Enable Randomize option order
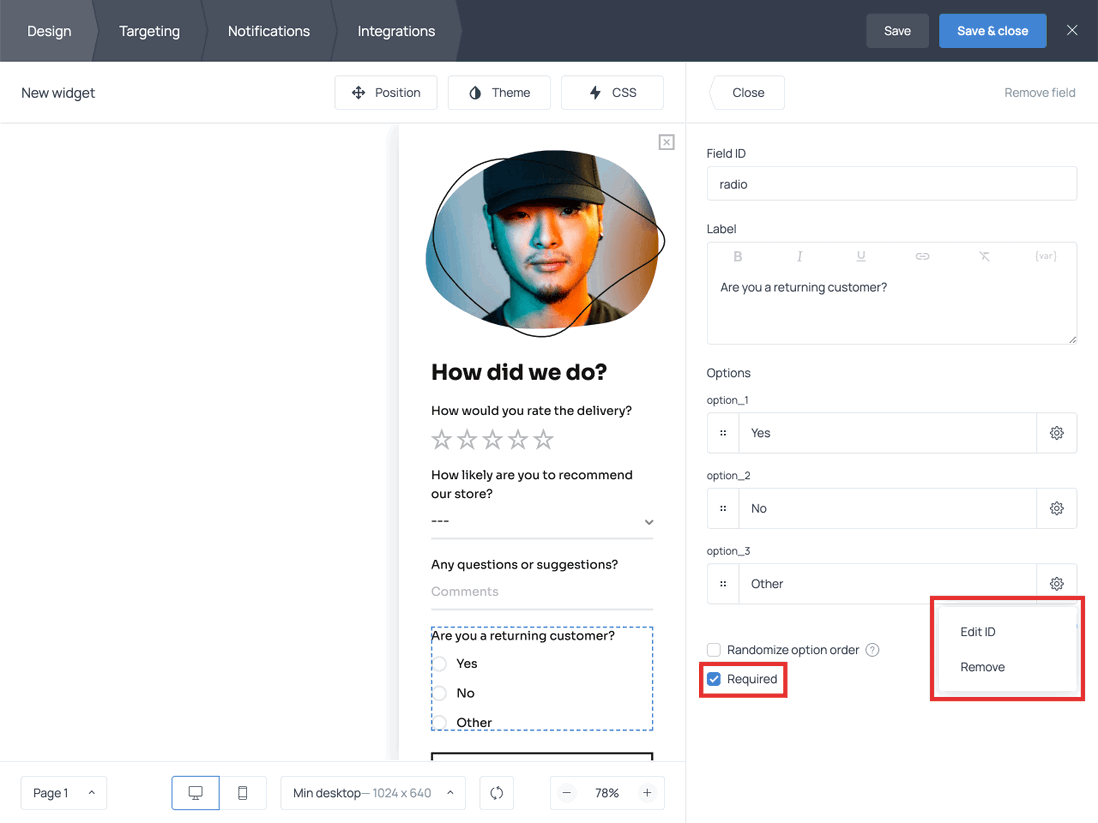This screenshot has width=1098, height=823. tap(714, 649)
